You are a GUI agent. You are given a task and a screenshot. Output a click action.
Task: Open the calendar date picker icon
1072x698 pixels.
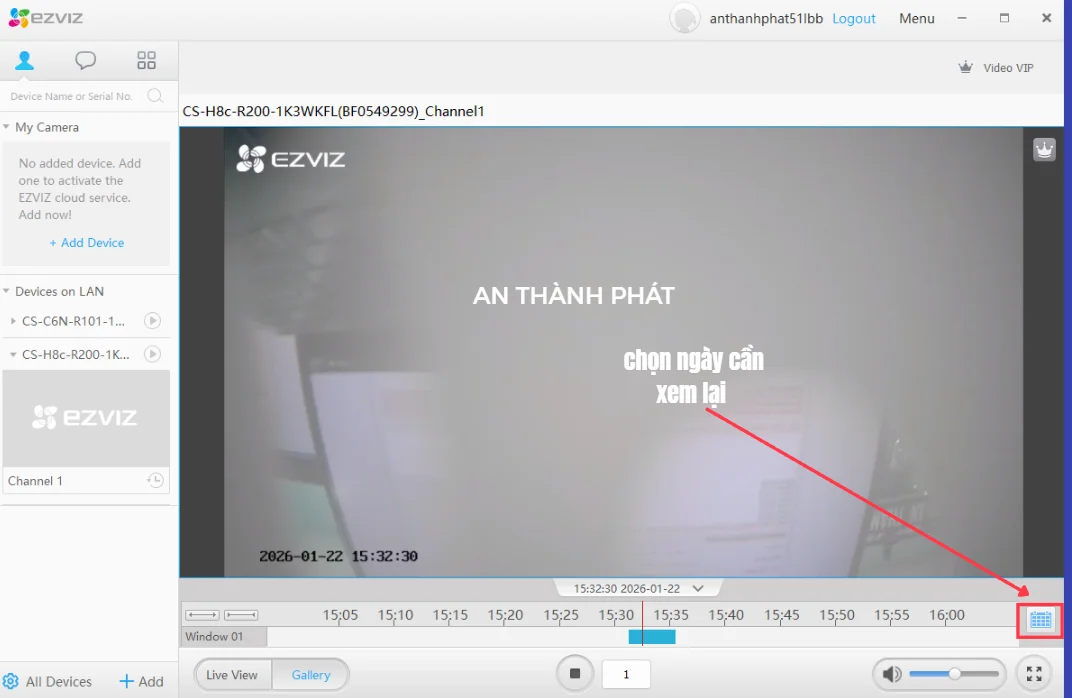point(1040,620)
